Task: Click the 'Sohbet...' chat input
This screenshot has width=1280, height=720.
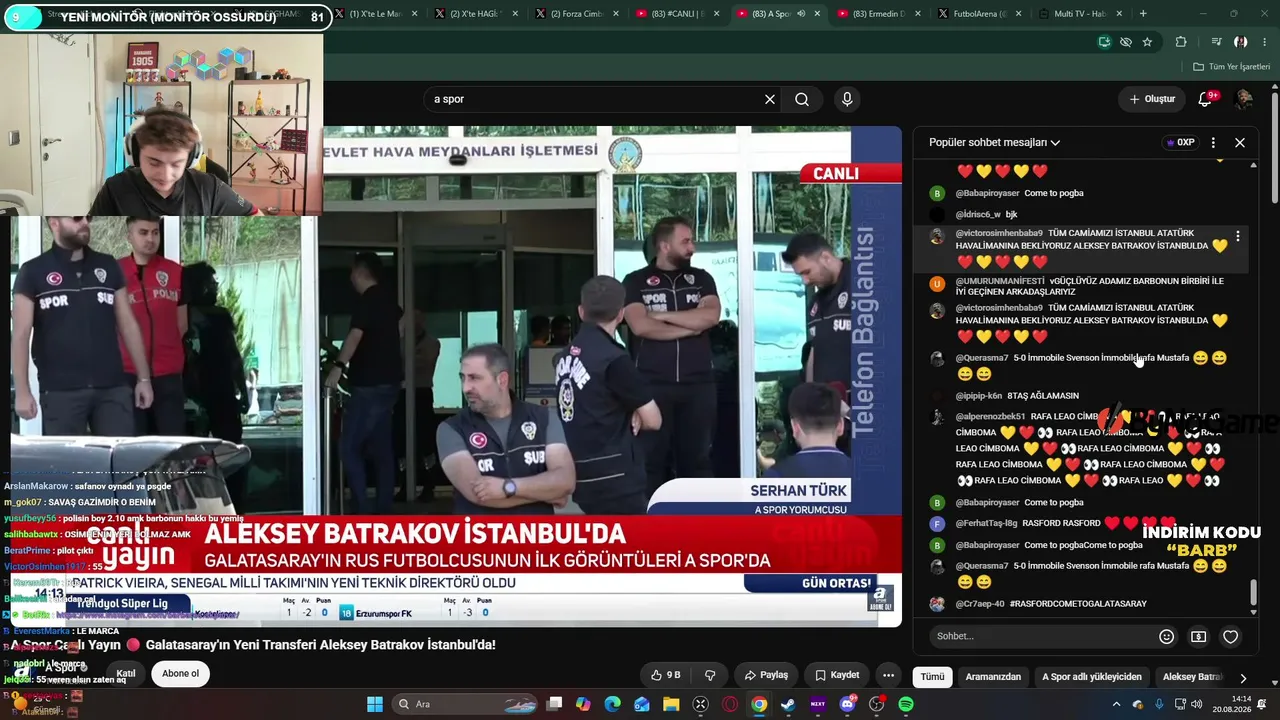Action: (1040, 636)
